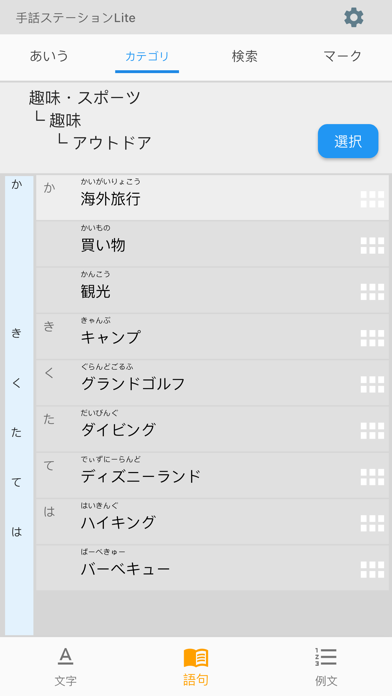Open the グランドゴルフ entry

tap(212, 383)
